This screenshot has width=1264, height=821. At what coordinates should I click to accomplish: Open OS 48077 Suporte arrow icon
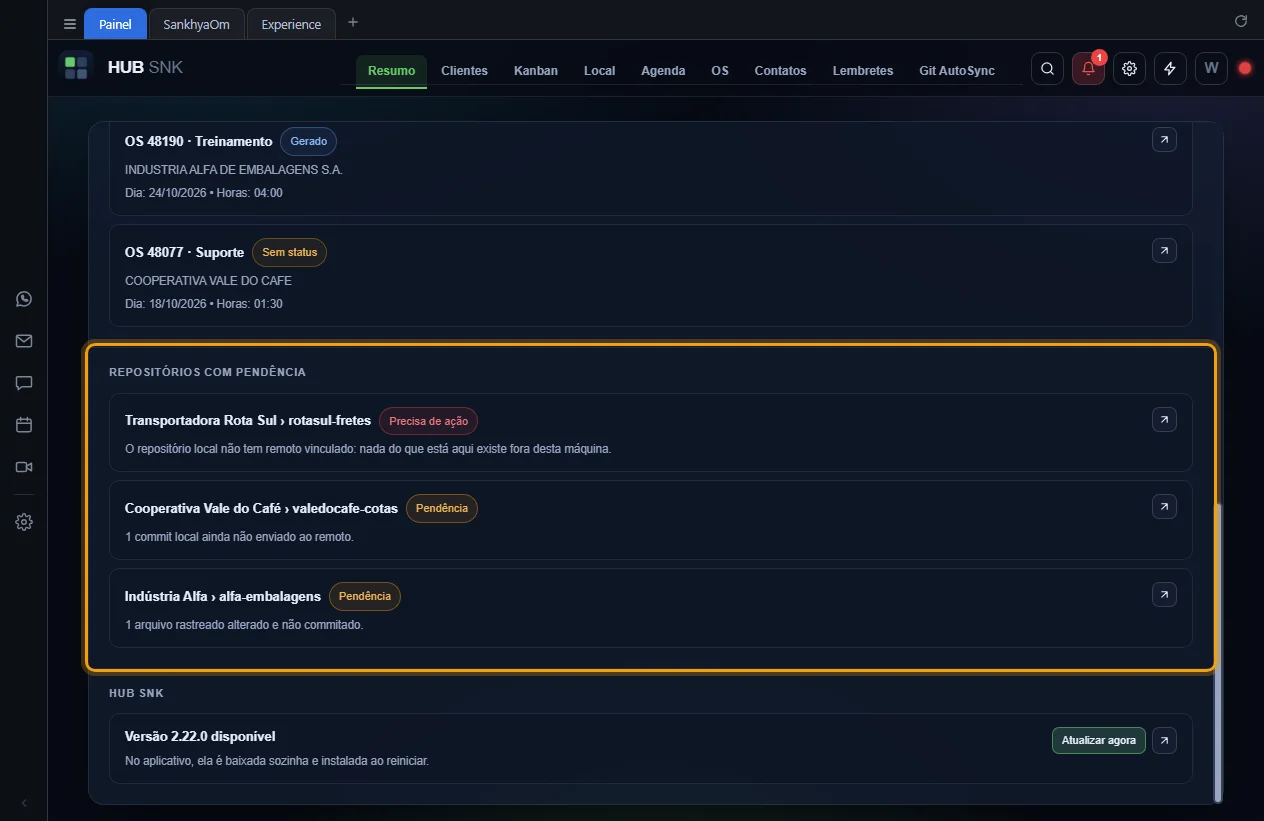pyautogui.click(x=1164, y=250)
